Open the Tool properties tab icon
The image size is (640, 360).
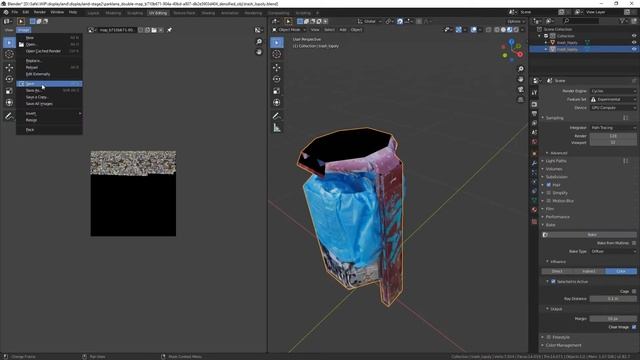[x=534, y=93]
